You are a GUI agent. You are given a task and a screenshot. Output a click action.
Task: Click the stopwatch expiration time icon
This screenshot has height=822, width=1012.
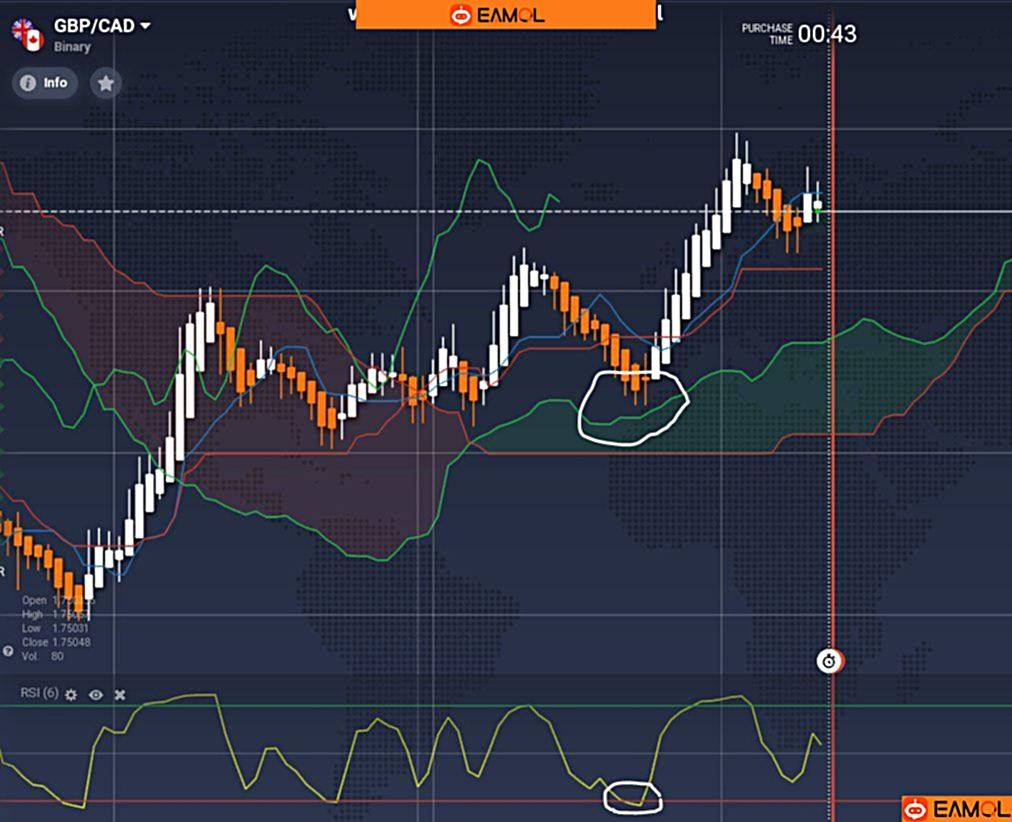point(829,661)
